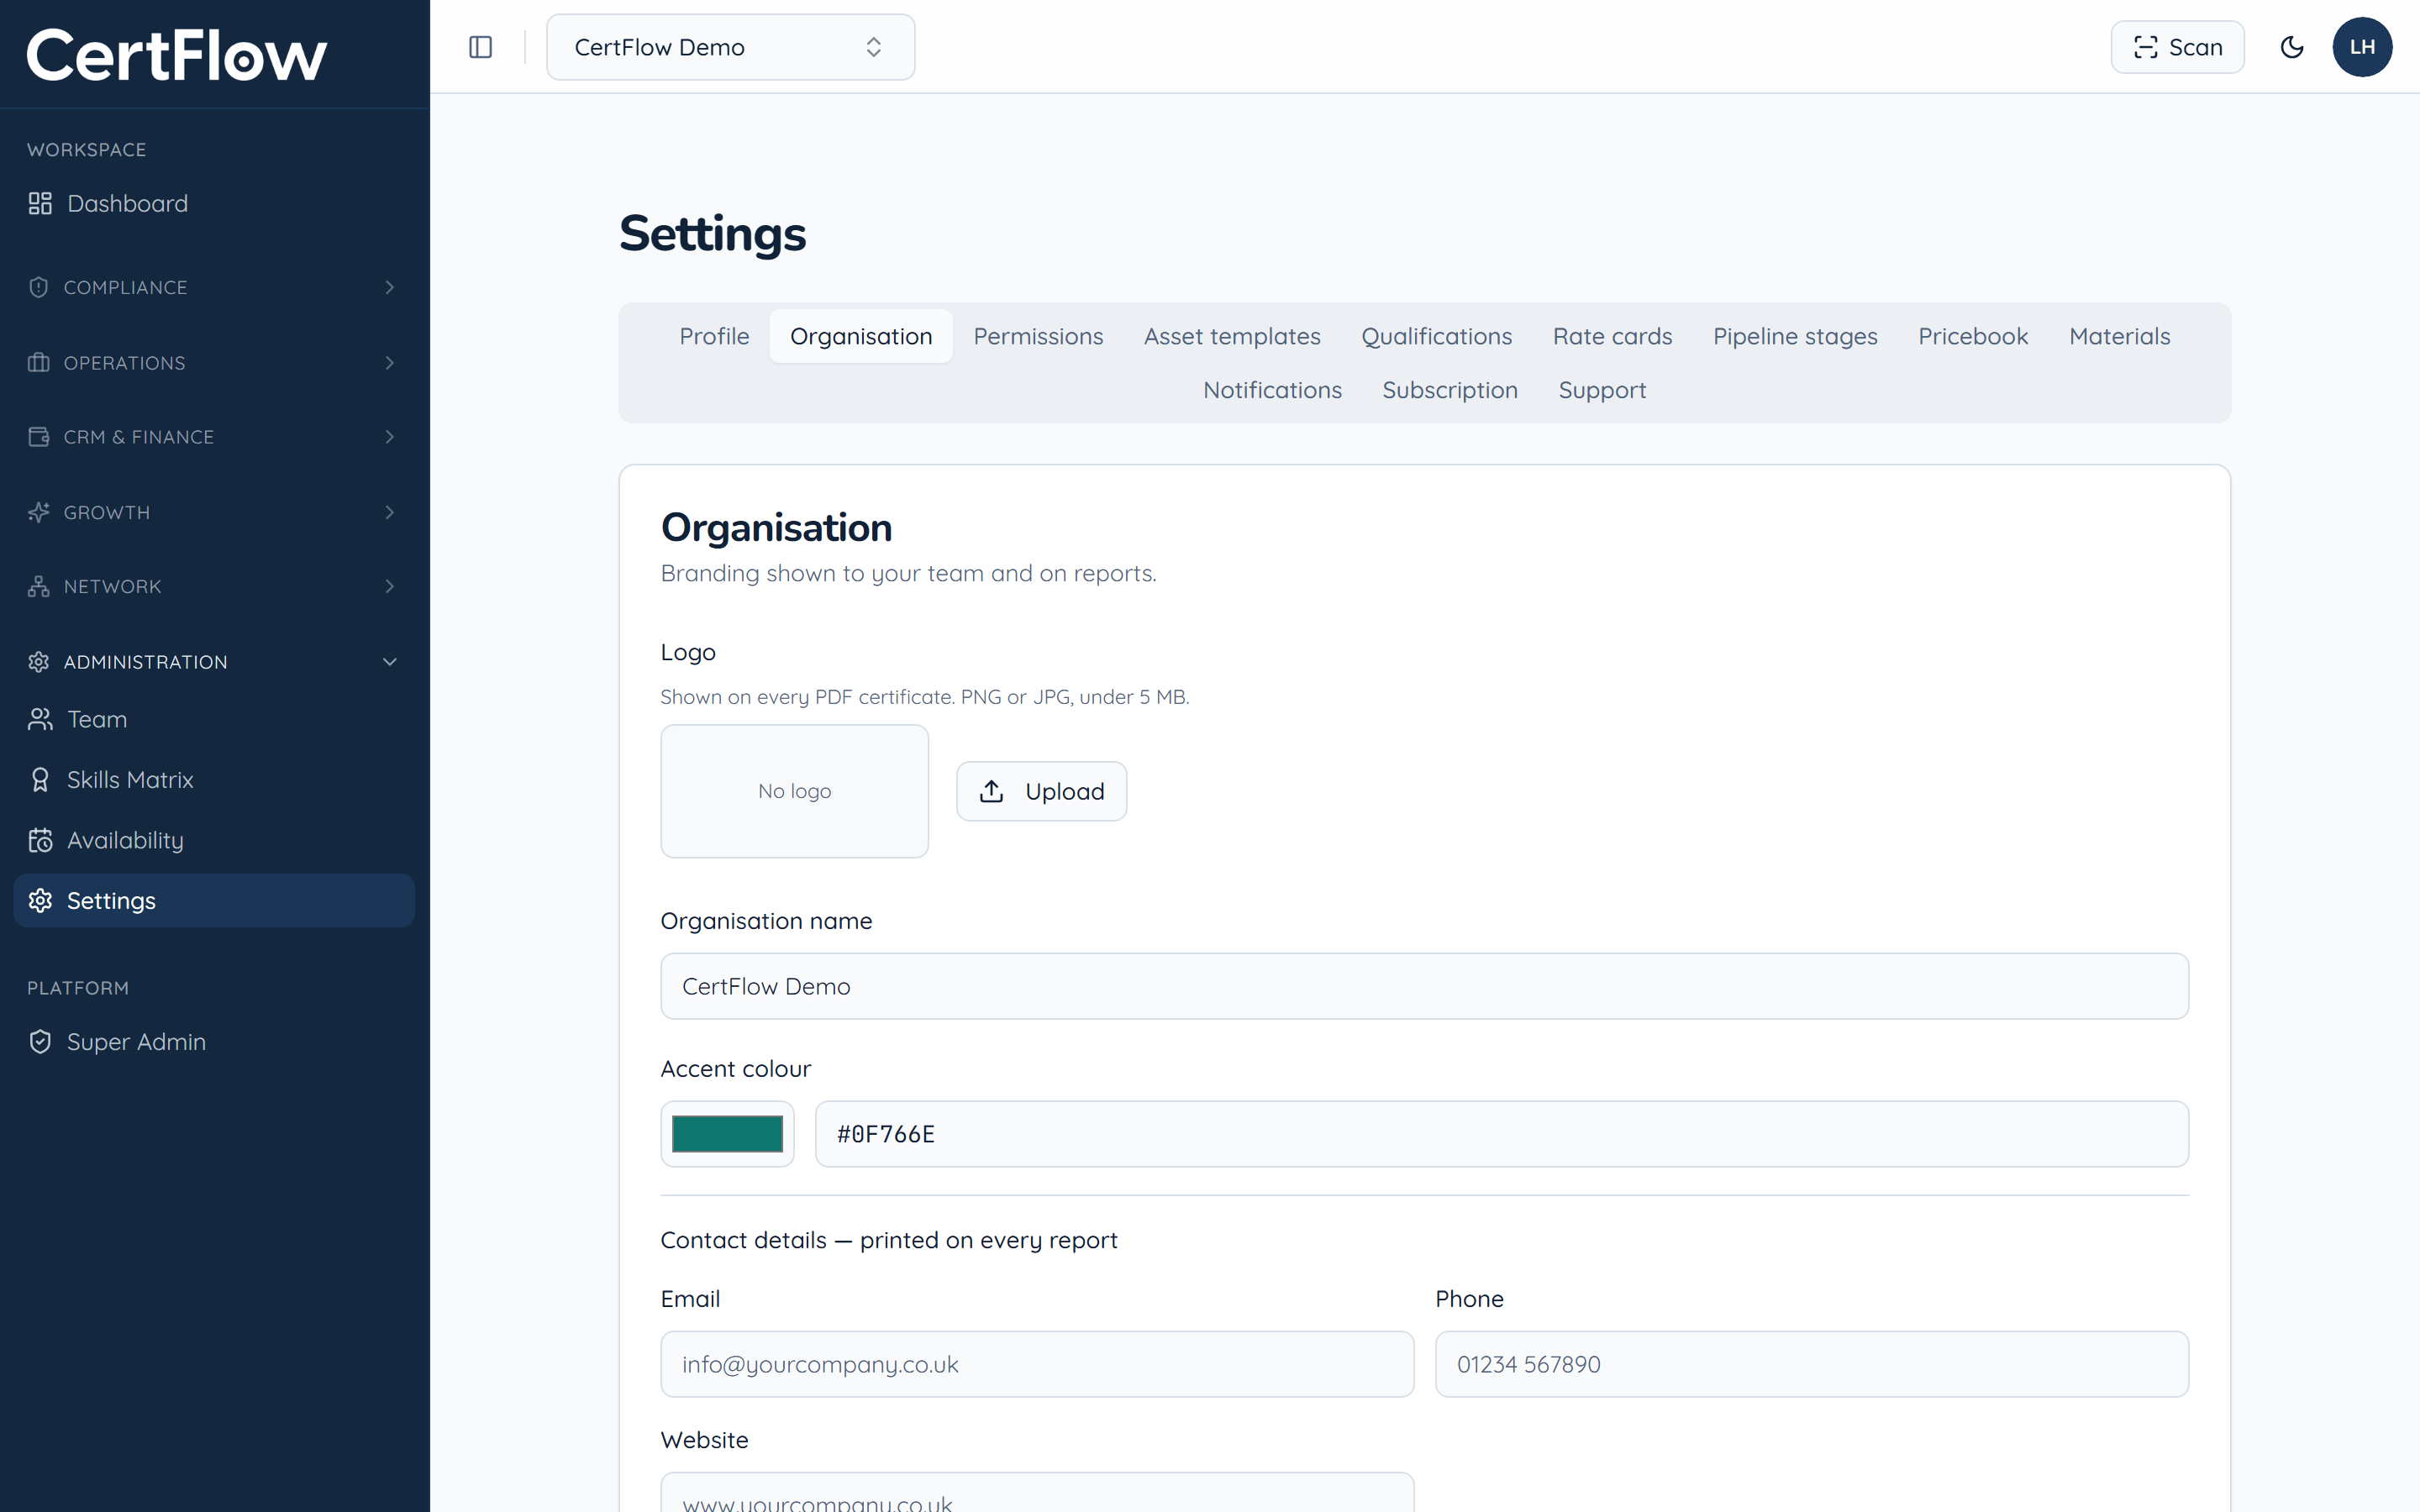2420x1512 pixels.
Task: Open the Permissions tab
Action: (1038, 336)
